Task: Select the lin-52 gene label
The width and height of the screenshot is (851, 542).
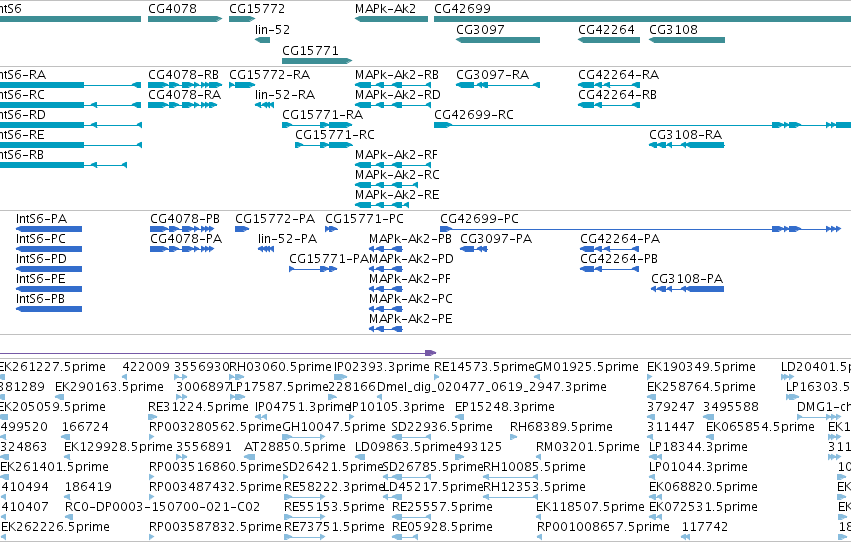Action: pos(272,30)
